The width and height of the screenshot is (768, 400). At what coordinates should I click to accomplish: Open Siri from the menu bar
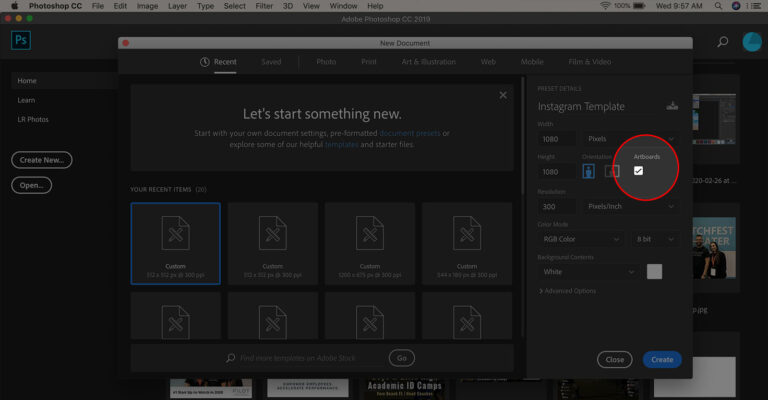736,6
